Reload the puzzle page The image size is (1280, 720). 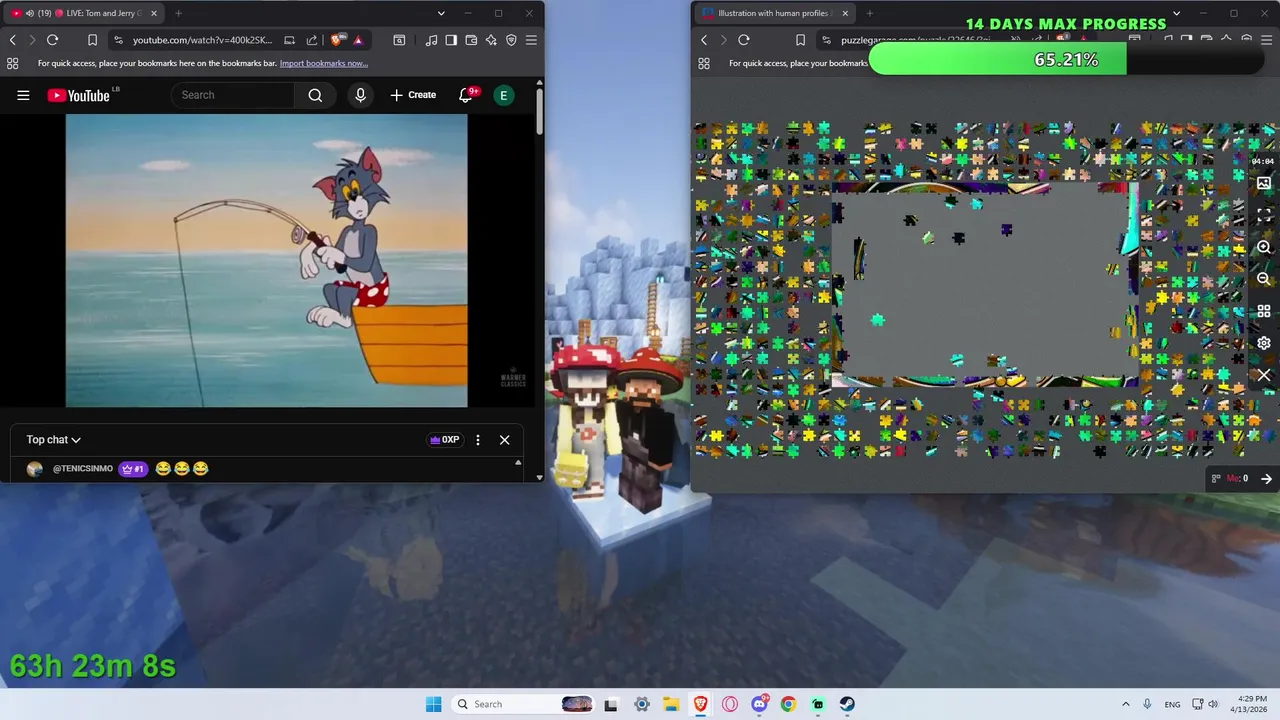pyautogui.click(x=744, y=40)
